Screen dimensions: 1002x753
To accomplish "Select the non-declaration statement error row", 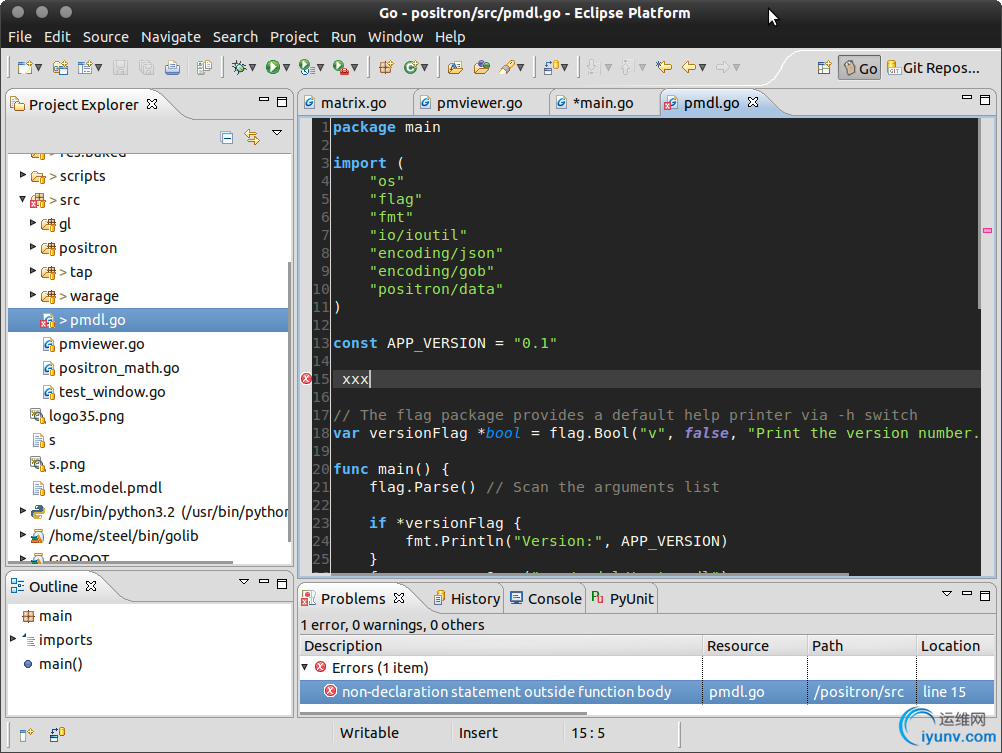I will coord(506,692).
